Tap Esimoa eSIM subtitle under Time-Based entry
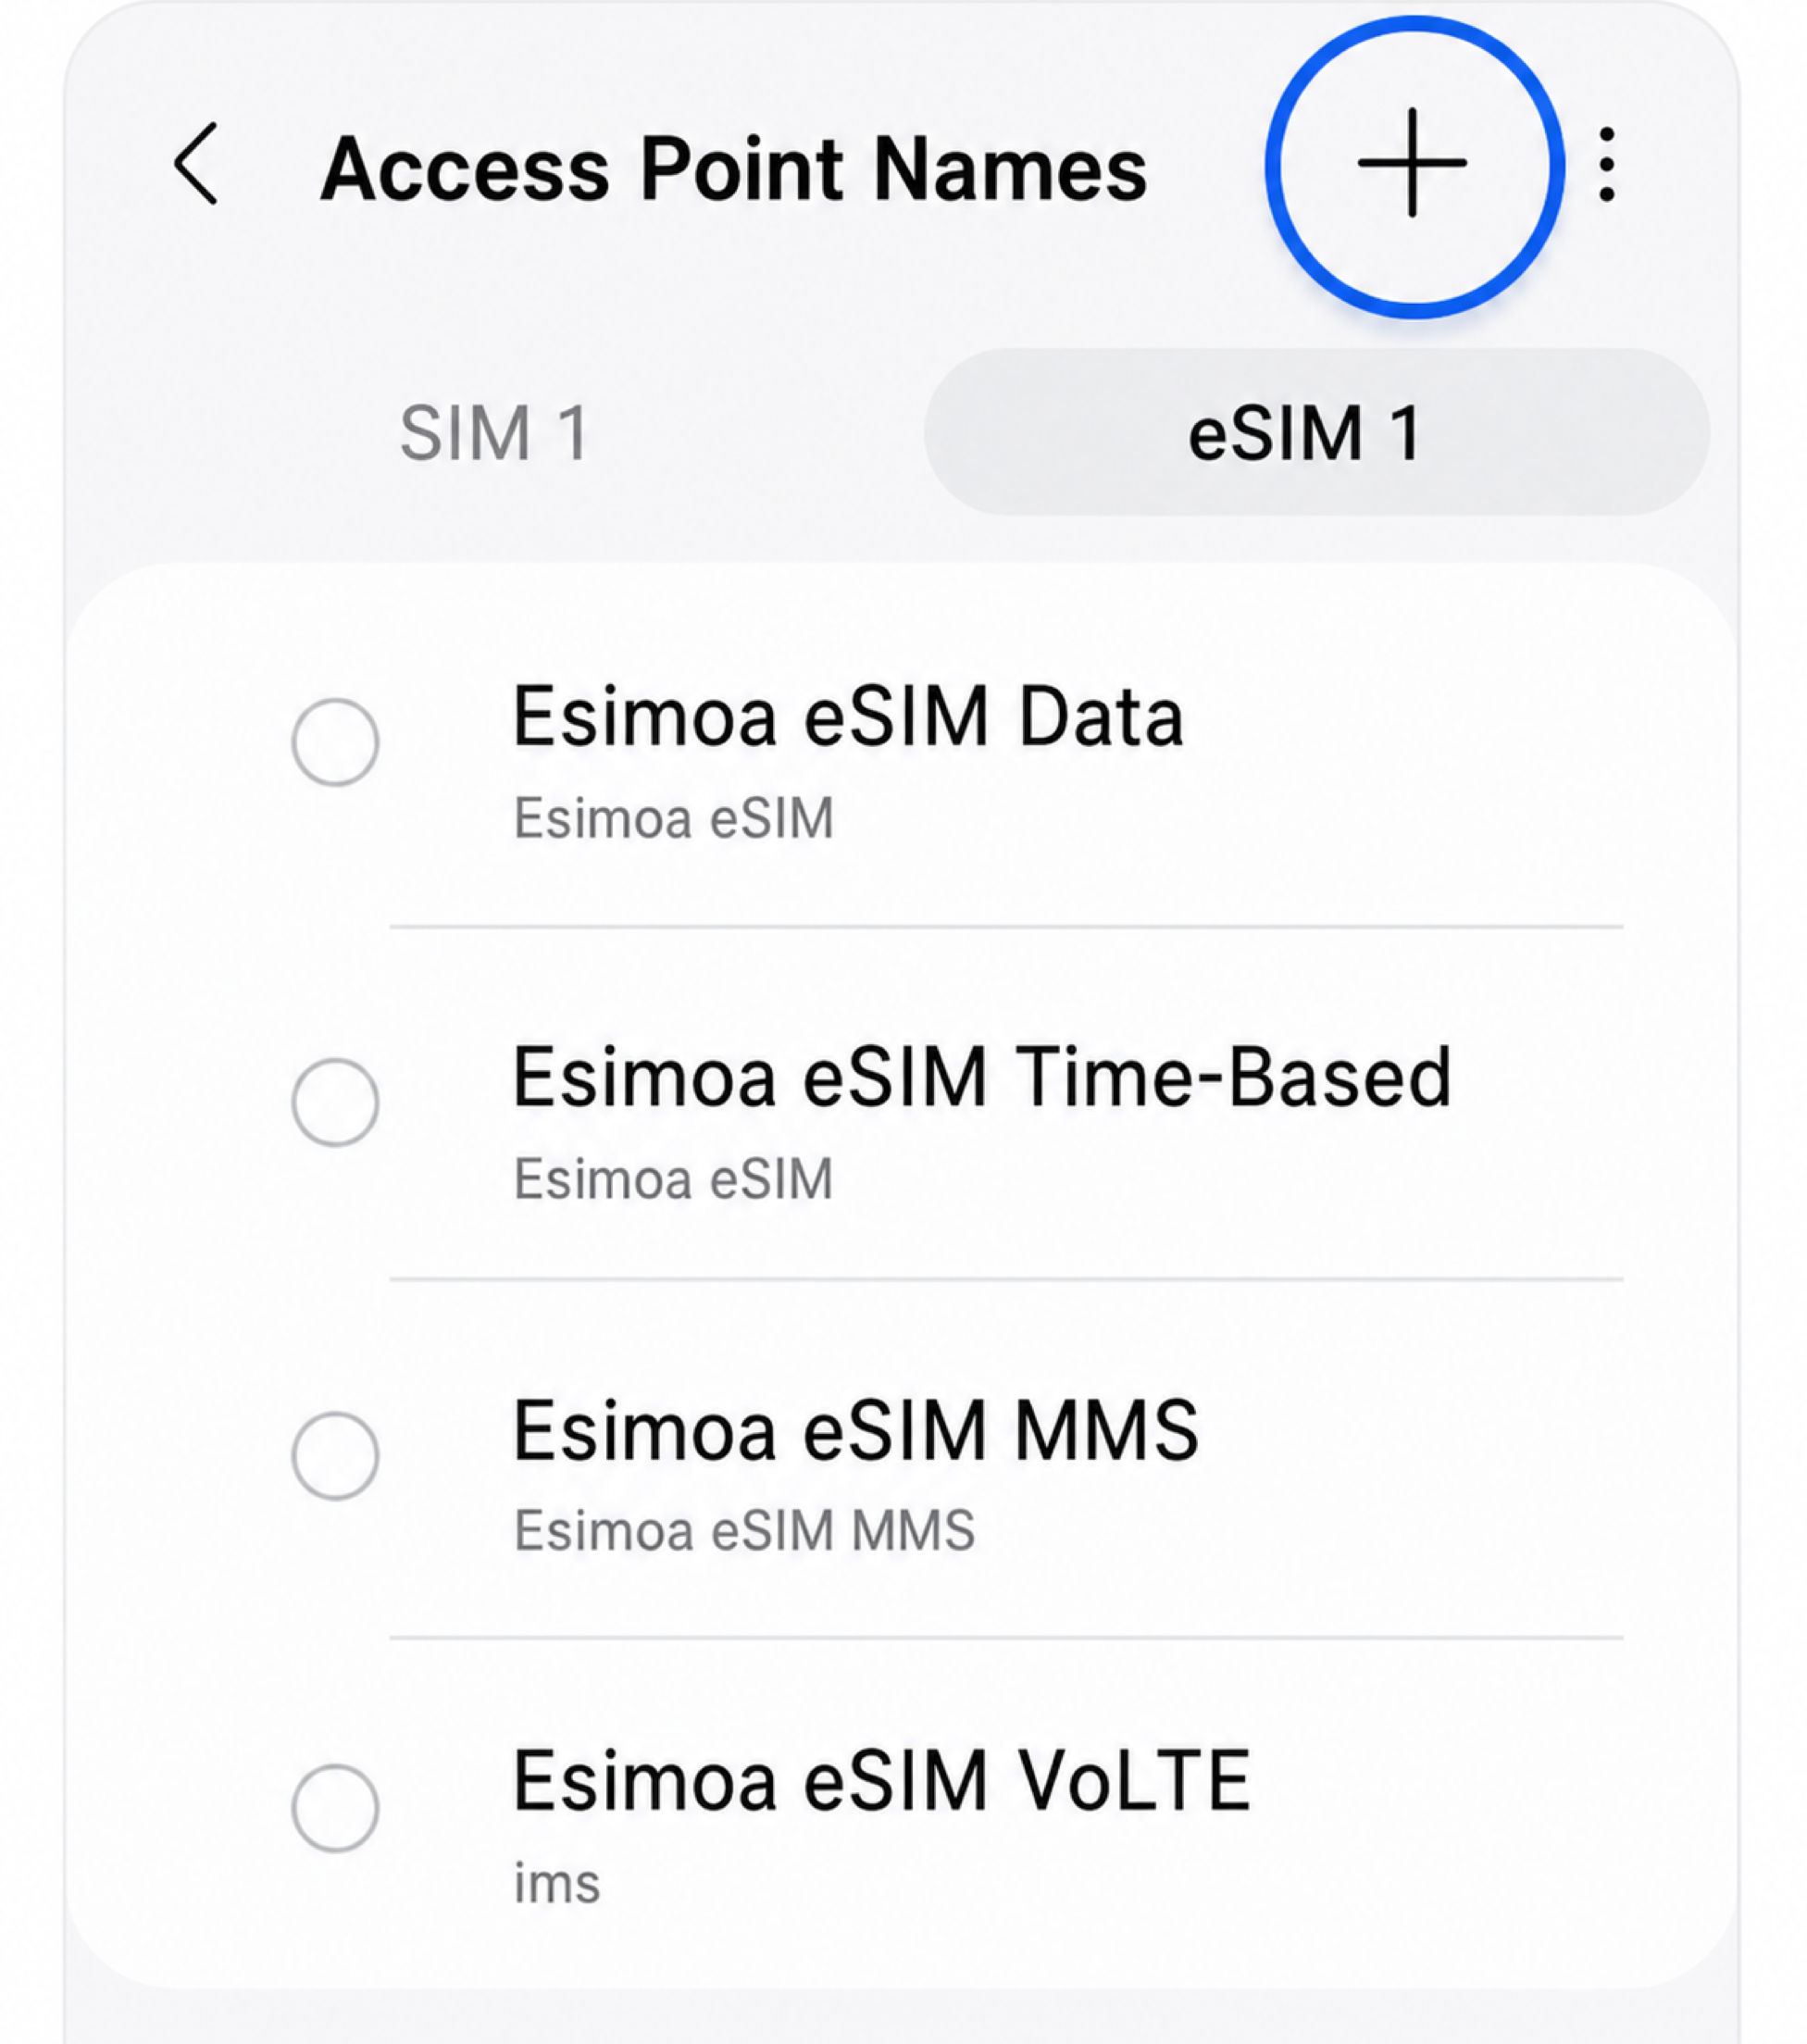 click(x=674, y=1178)
